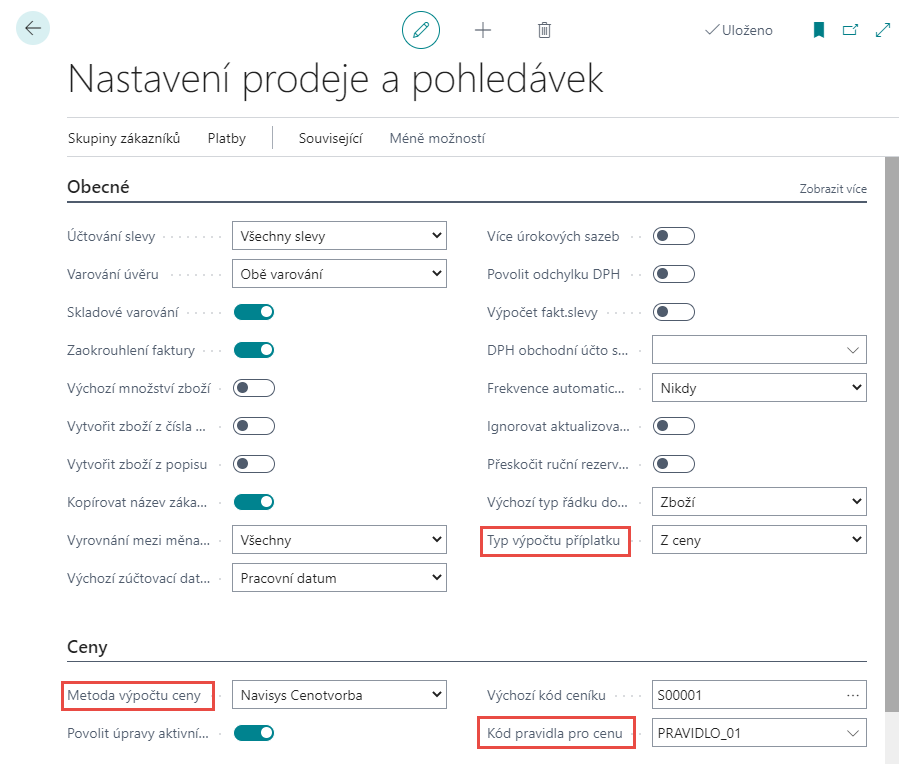
Task: Toggle Povolit úpravy aktivní... switch
Action: [x=254, y=733]
